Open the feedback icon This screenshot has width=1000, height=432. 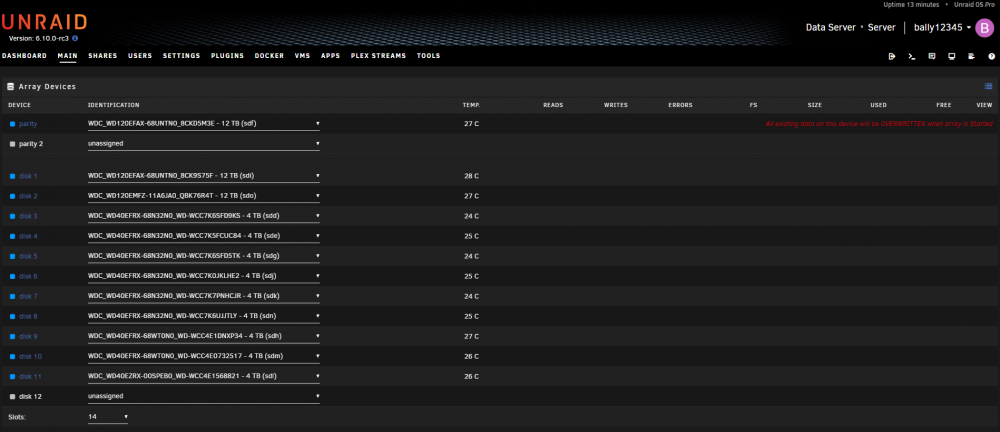click(x=932, y=56)
